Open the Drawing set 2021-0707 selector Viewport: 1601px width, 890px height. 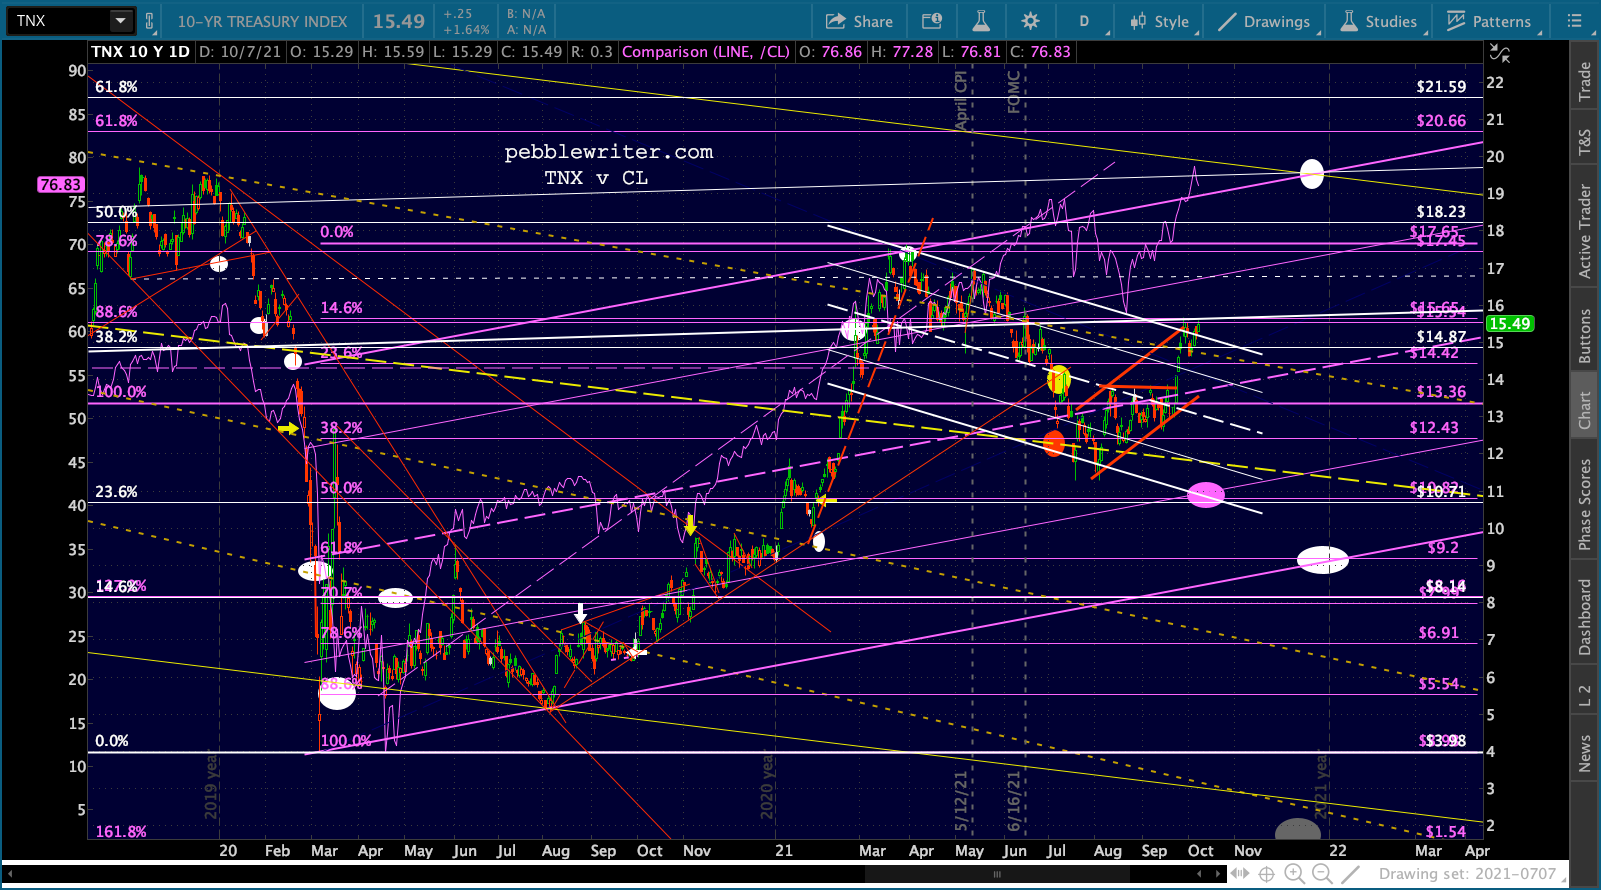(1465, 874)
